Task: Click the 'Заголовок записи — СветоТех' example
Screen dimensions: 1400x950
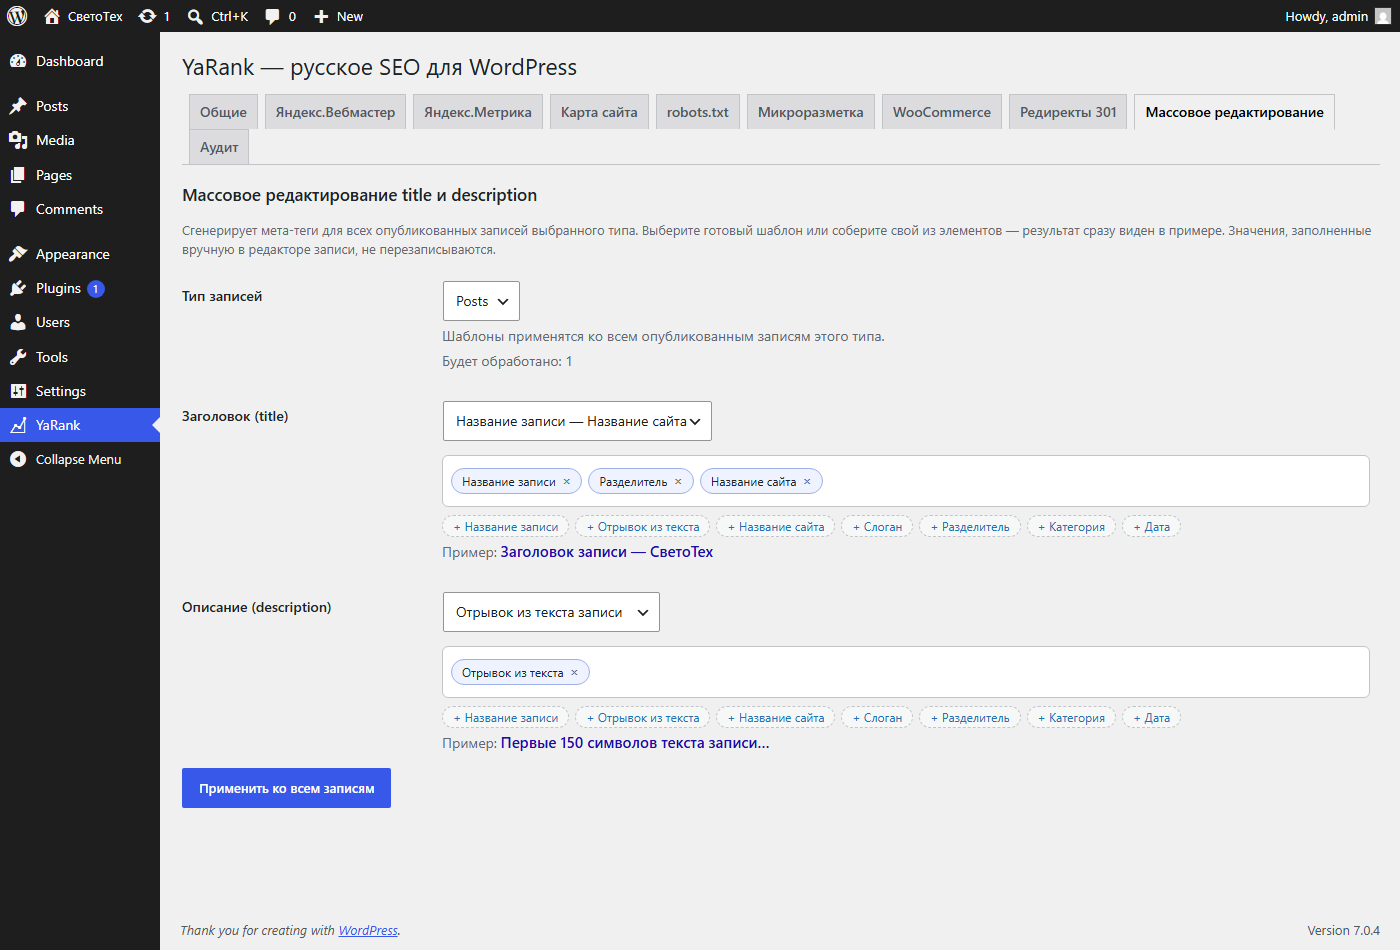Action: click(x=607, y=552)
